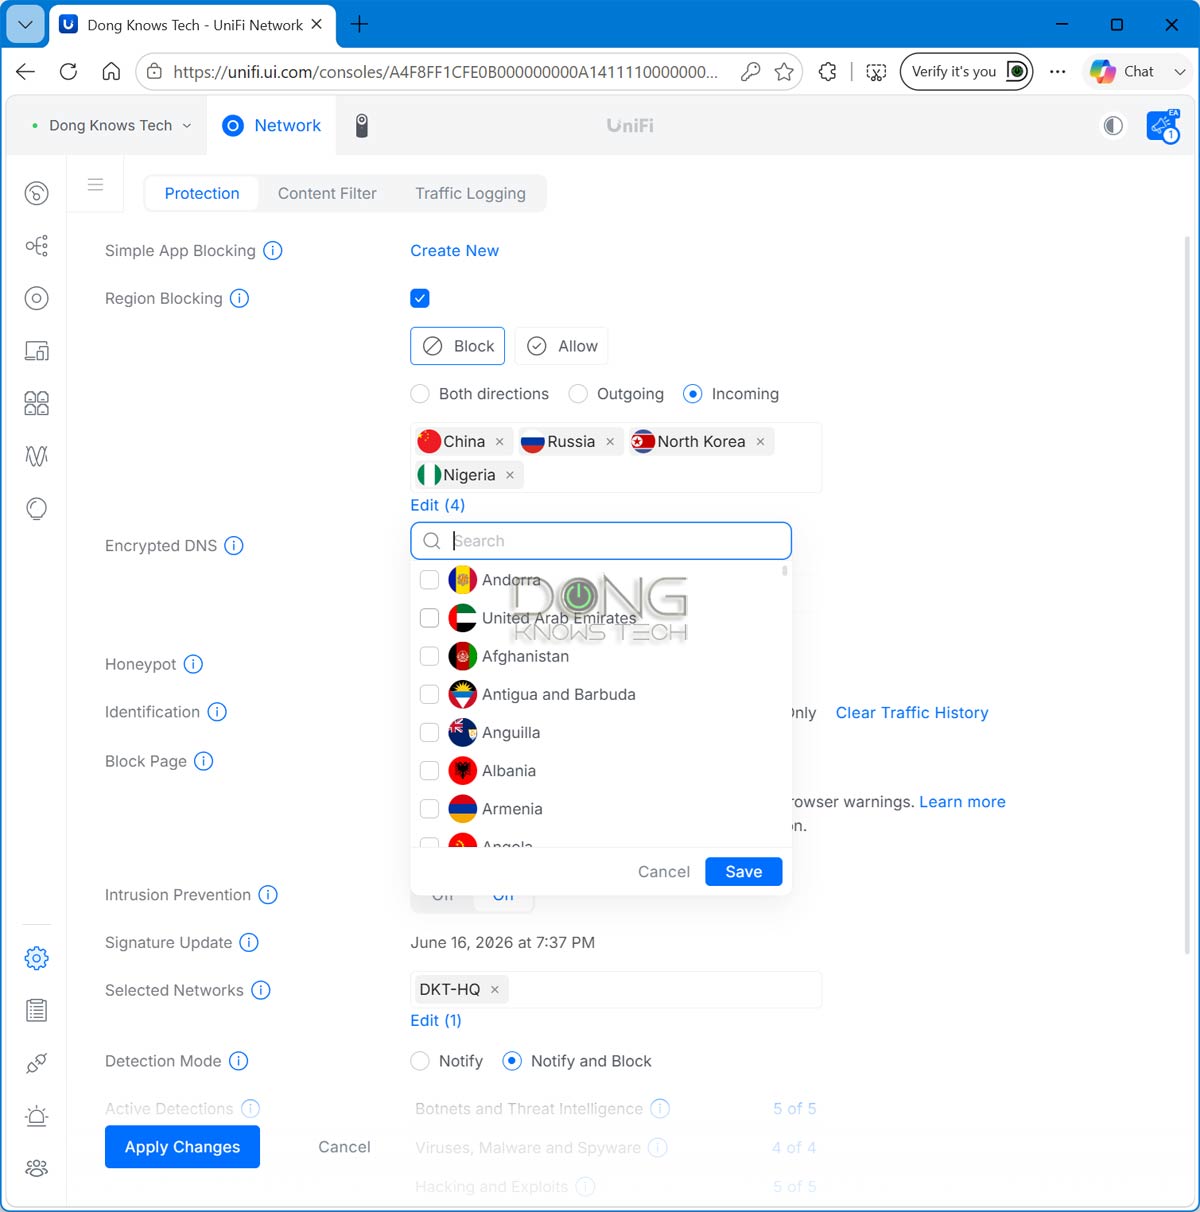Remove Nigeria from blocked regions
This screenshot has width=1200, height=1212.
point(510,475)
